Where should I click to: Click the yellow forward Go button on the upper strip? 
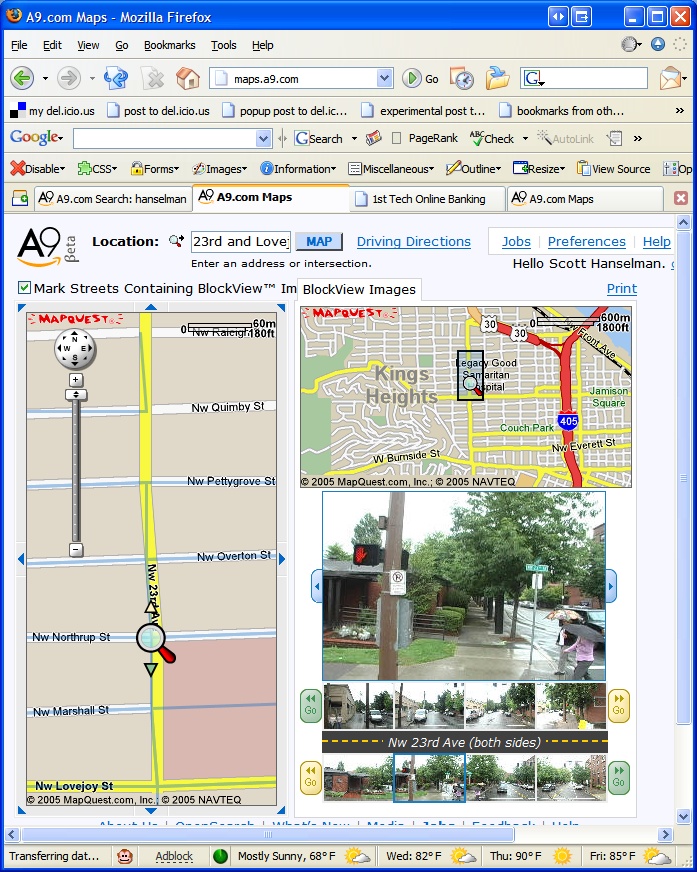(619, 706)
